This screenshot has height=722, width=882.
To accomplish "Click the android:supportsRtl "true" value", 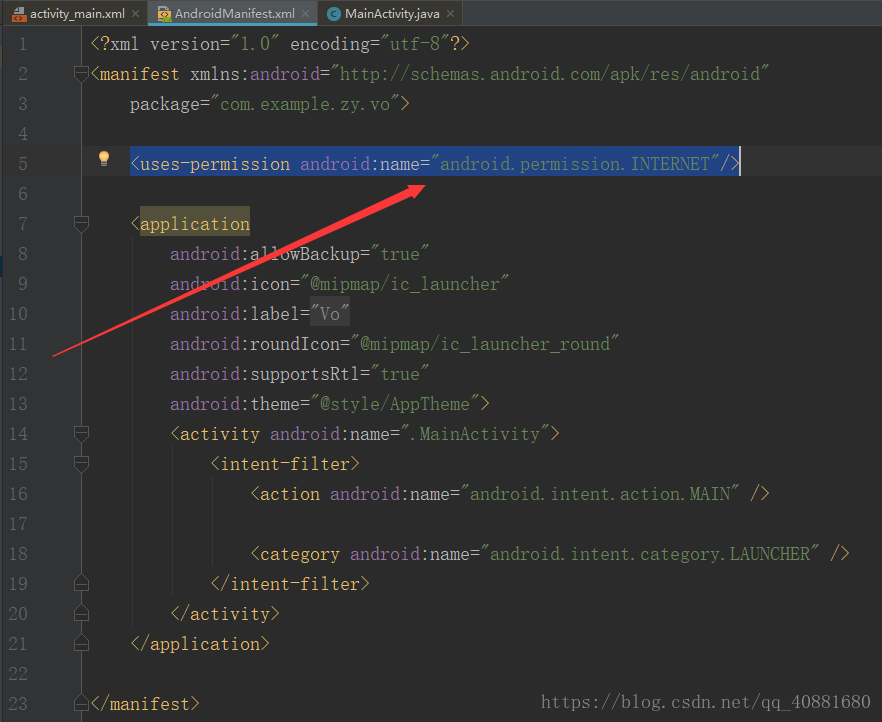I will click(x=400, y=374).
